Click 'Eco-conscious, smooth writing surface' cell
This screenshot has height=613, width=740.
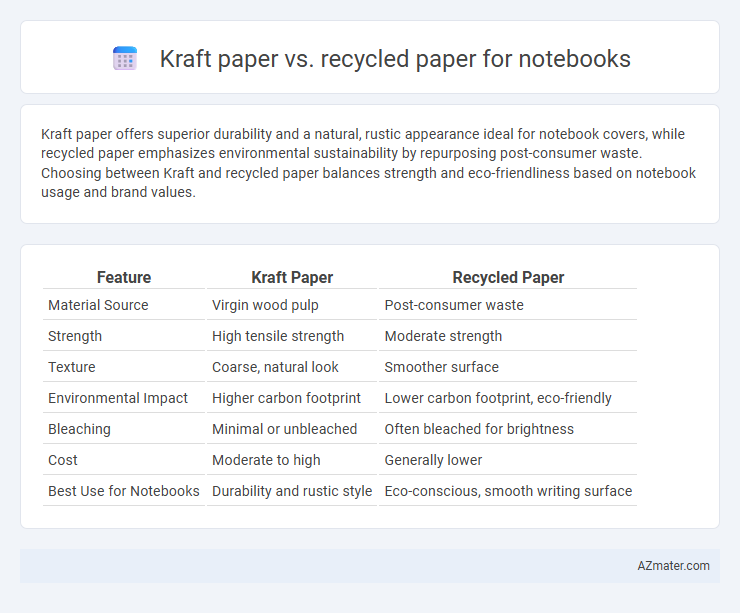pos(508,491)
